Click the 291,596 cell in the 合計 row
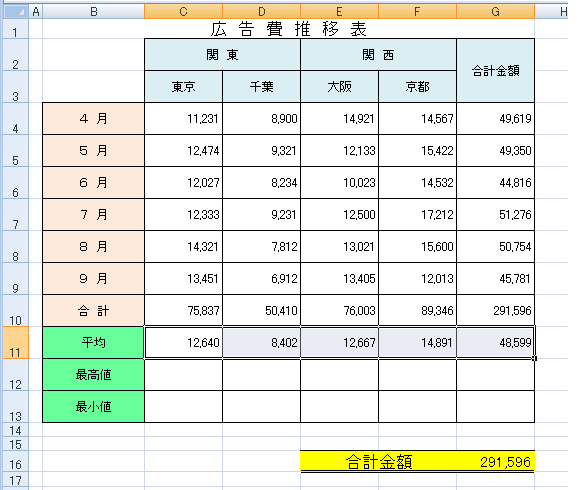This screenshot has width=577, height=490. tap(495, 310)
